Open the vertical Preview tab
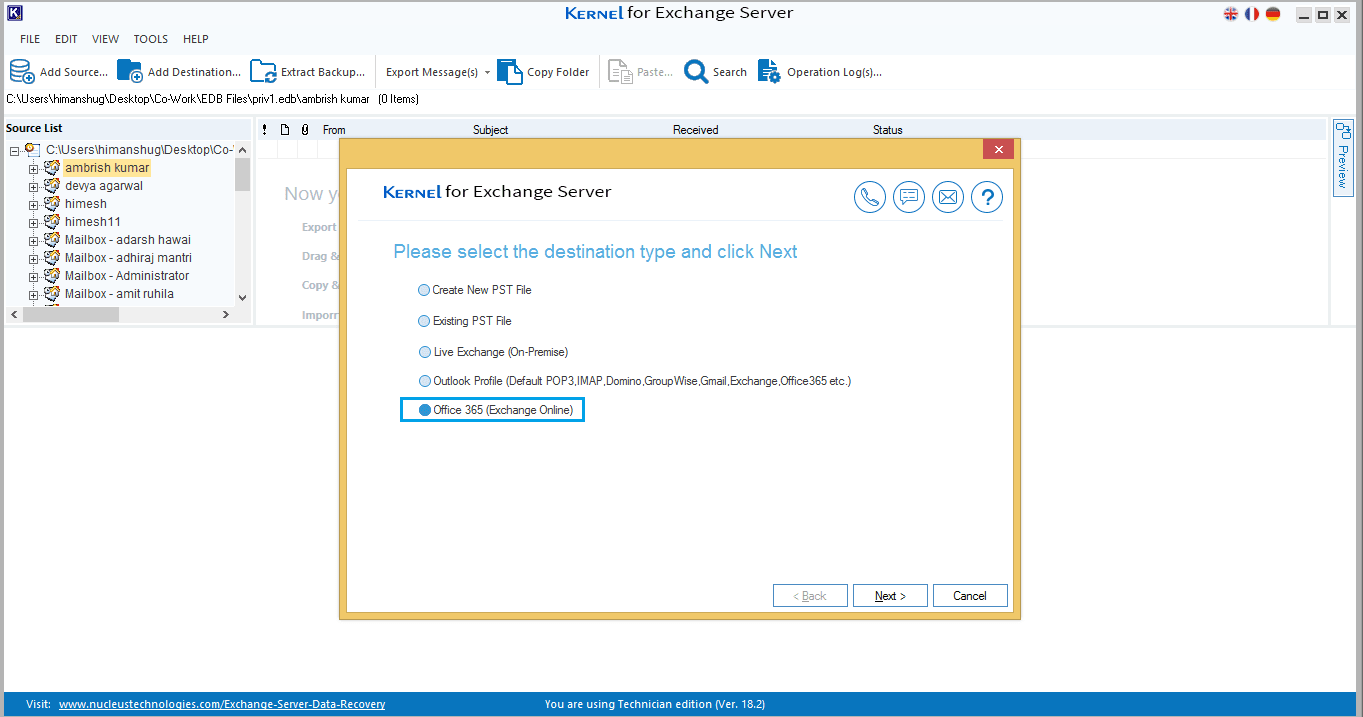The width and height of the screenshot is (1363, 717). point(1343,158)
